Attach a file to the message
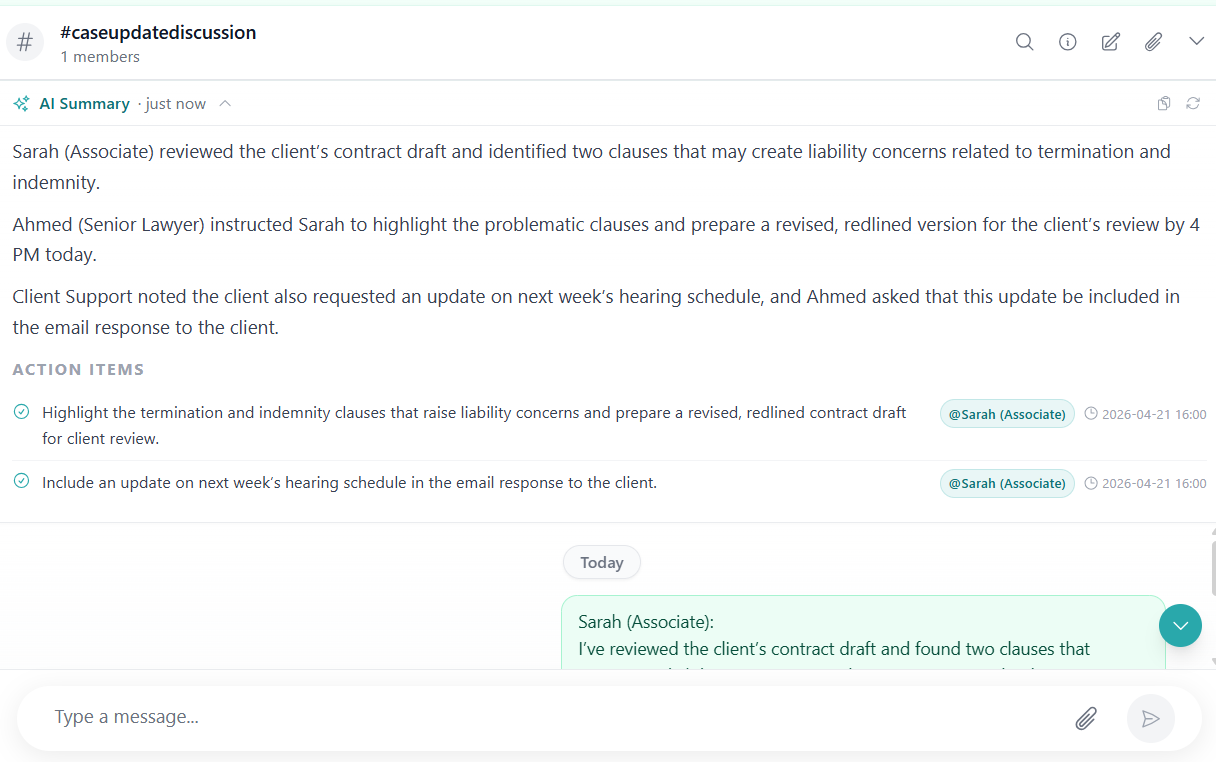This screenshot has height=762, width=1216. 1086,718
